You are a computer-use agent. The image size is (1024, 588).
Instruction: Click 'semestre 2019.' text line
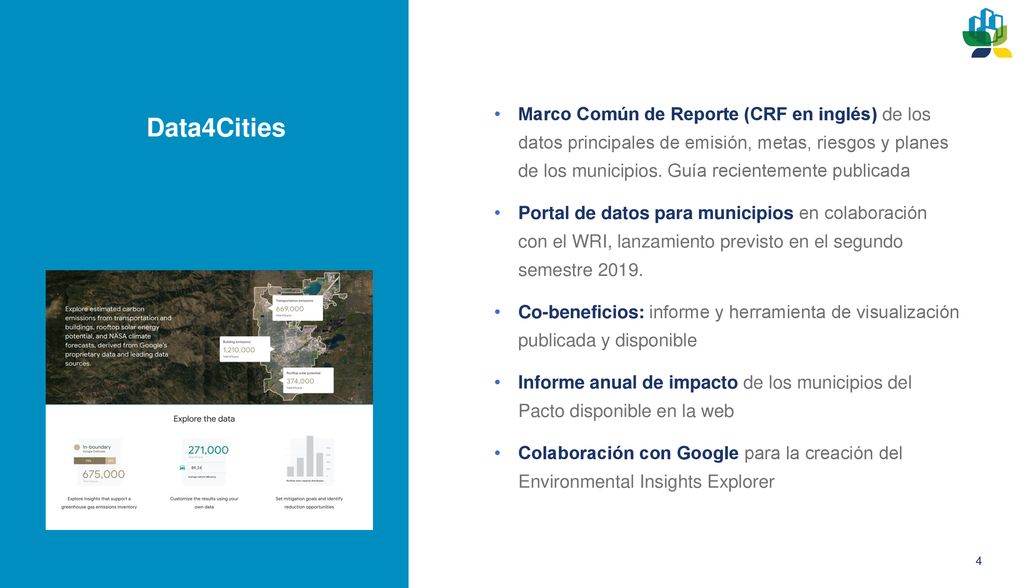tap(580, 270)
